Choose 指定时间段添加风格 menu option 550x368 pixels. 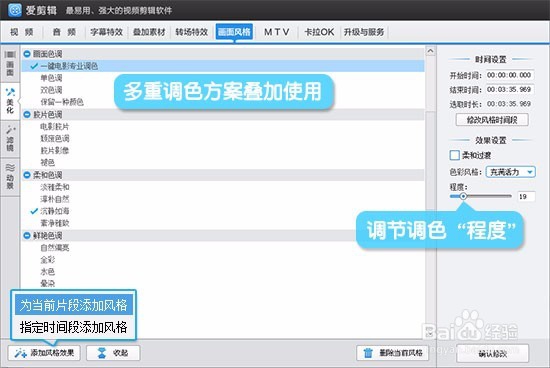(73, 327)
